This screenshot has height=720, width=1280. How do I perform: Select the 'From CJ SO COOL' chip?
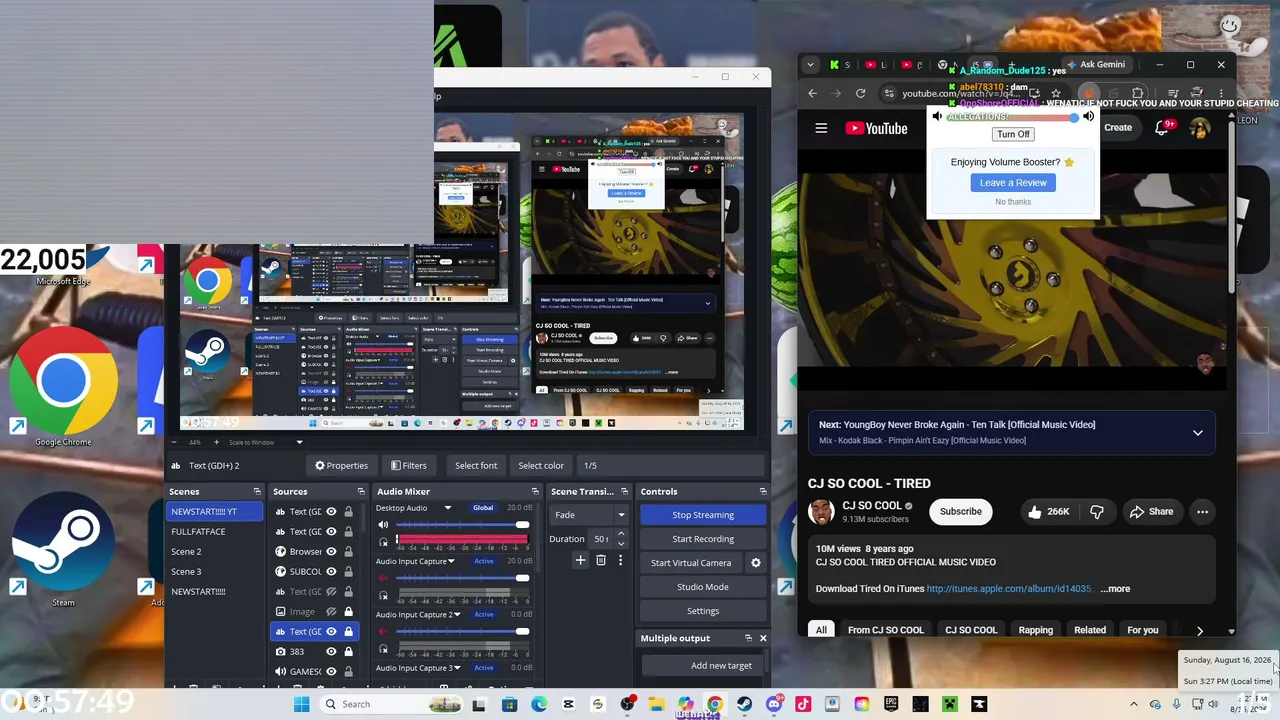[886, 630]
